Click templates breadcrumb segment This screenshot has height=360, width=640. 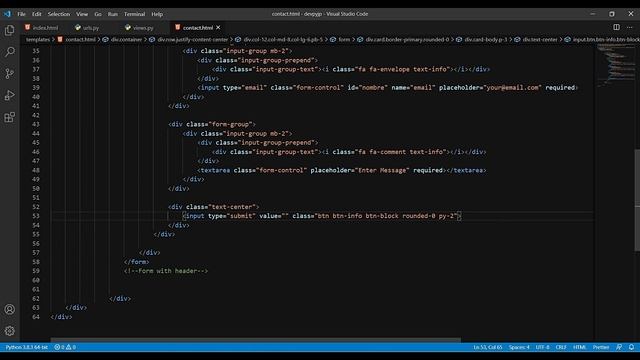[x=38, y=40]
